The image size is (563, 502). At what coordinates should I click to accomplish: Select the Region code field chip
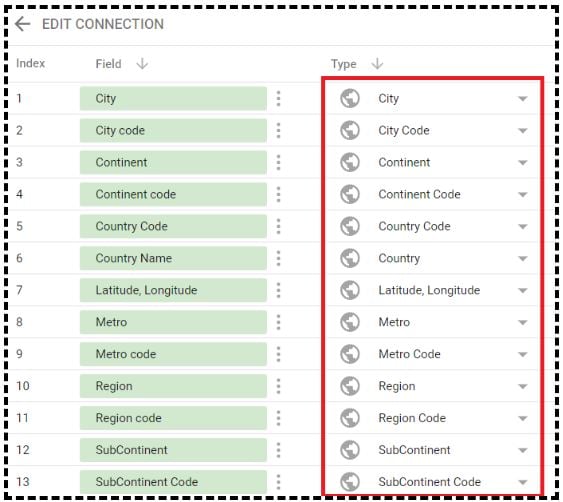point(173,418)
